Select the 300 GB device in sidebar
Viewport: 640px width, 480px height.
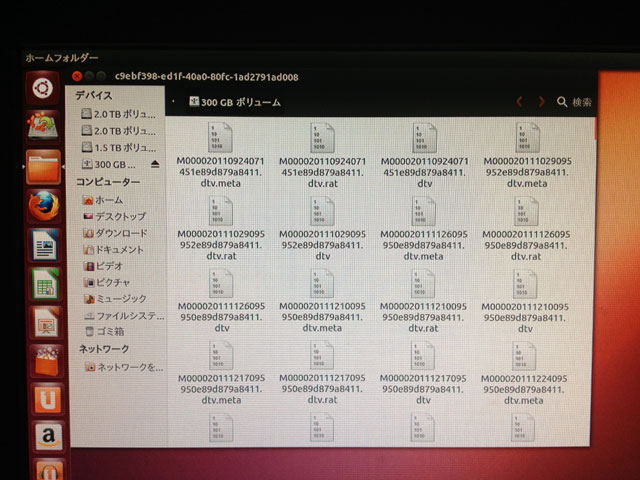tap(109, 164)
